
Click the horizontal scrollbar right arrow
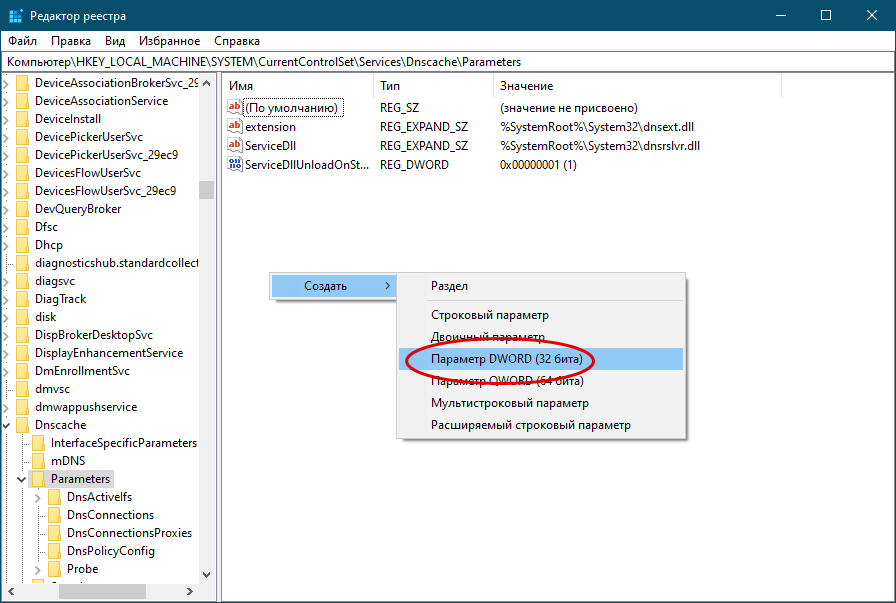190,592
